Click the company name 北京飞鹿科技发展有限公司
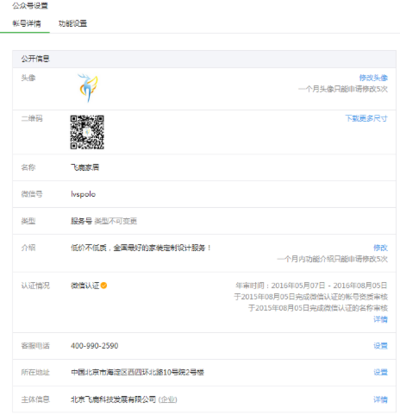This screenshot has height=415, width=400. click(113, 399)
